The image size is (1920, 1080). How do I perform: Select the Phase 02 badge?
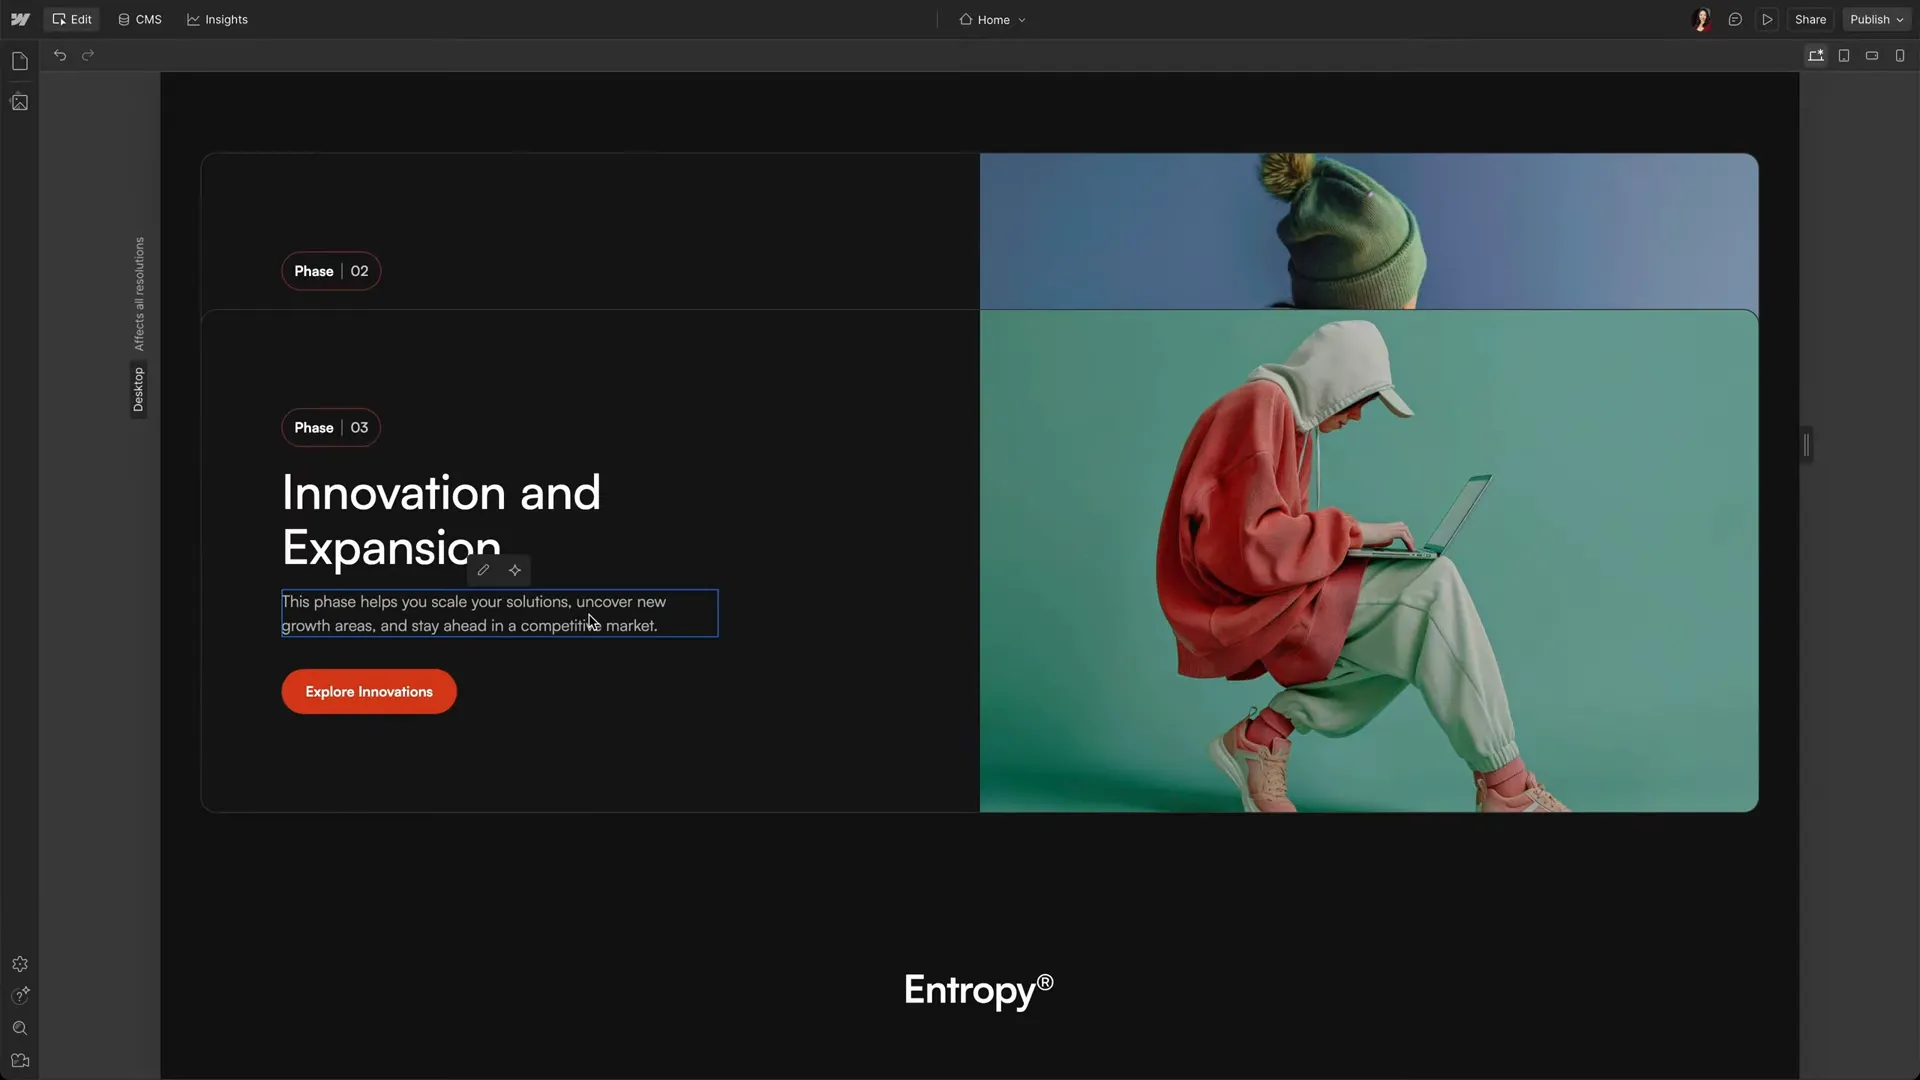pyautogui.click(x=331, y=271)
